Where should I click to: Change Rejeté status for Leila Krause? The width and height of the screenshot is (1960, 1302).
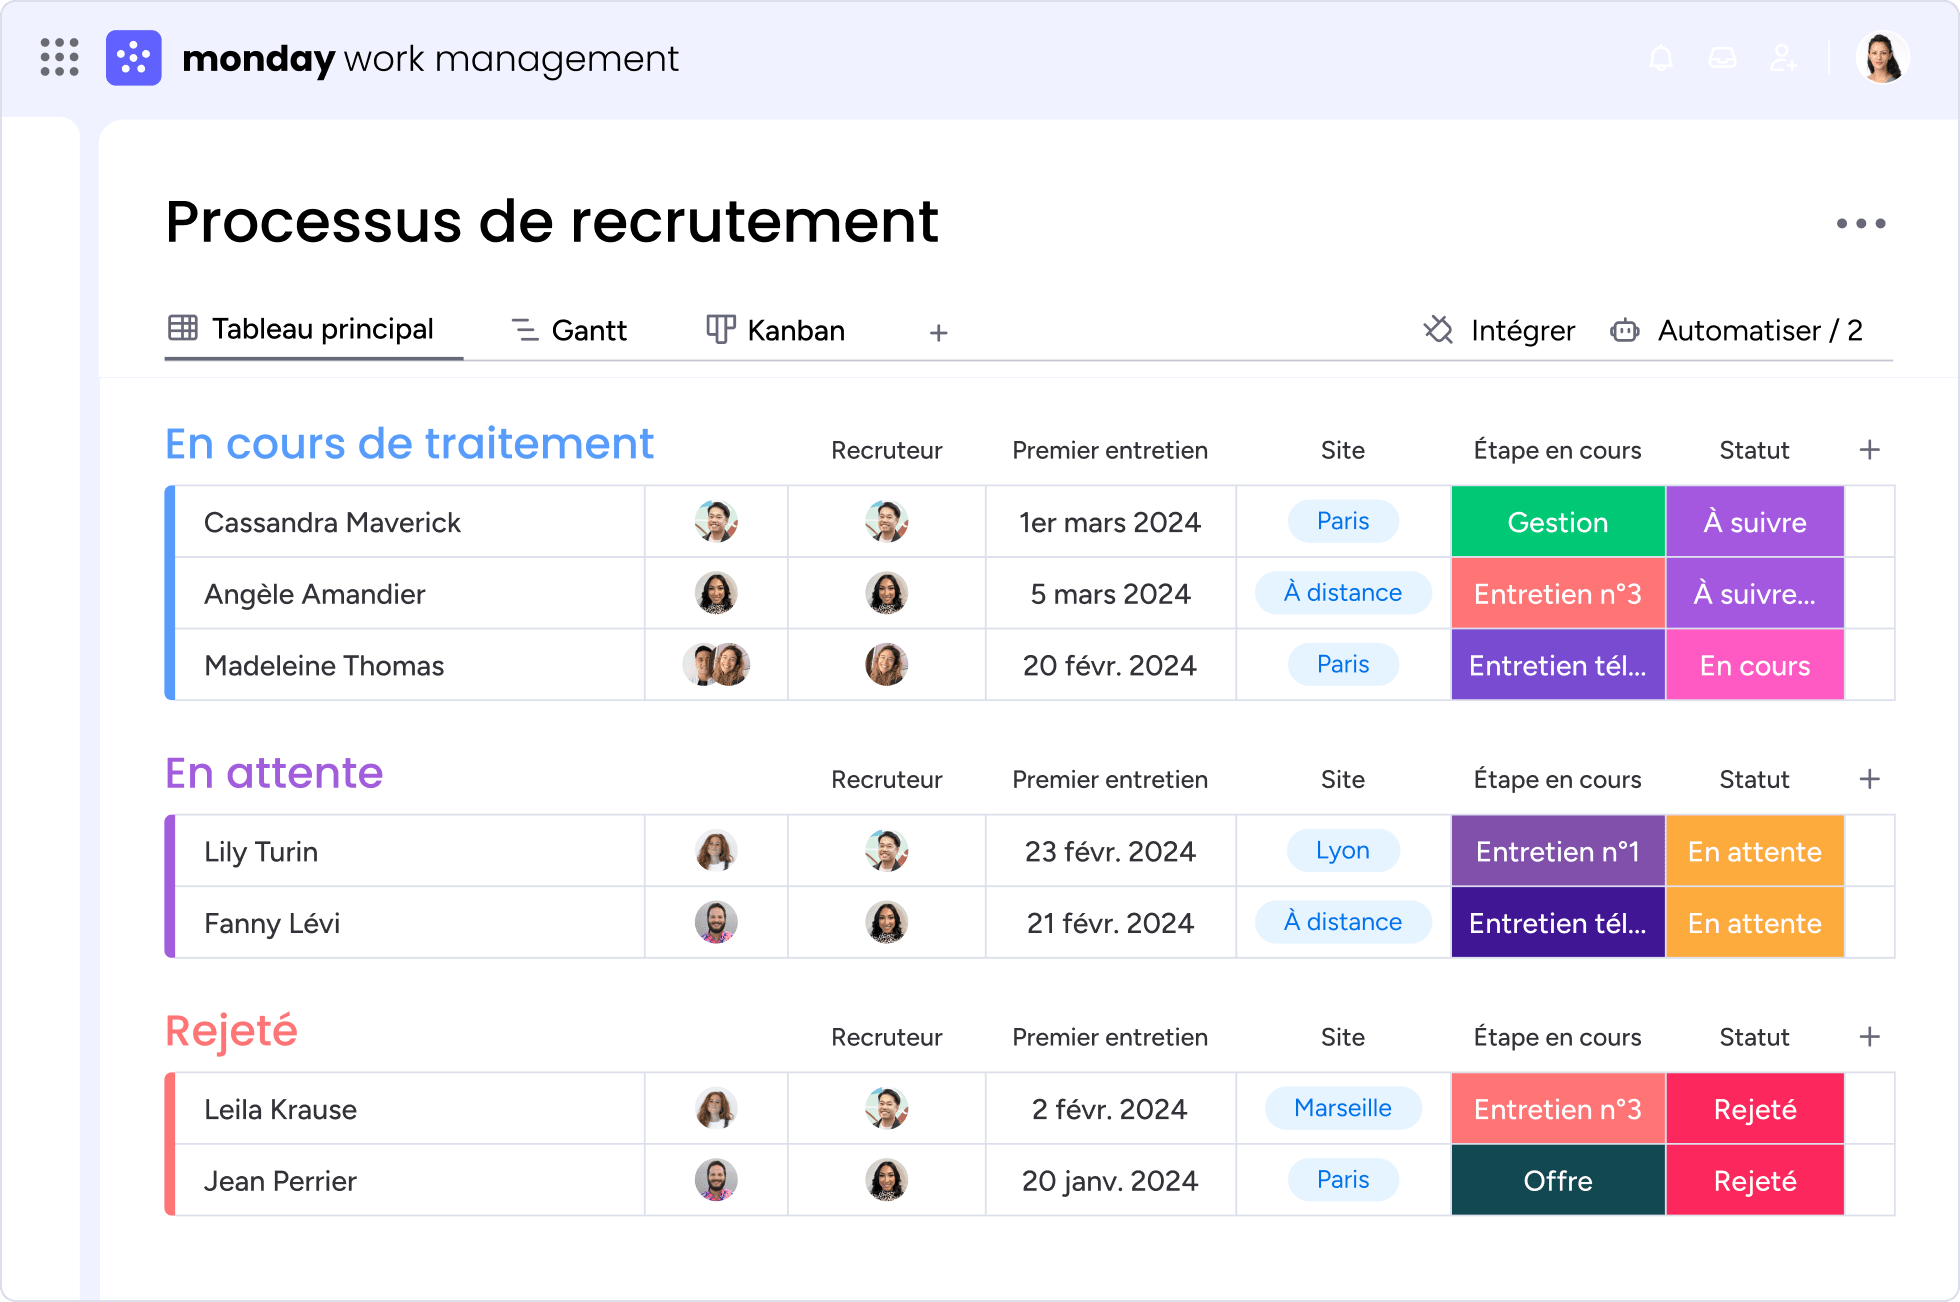point(1755,1109)
